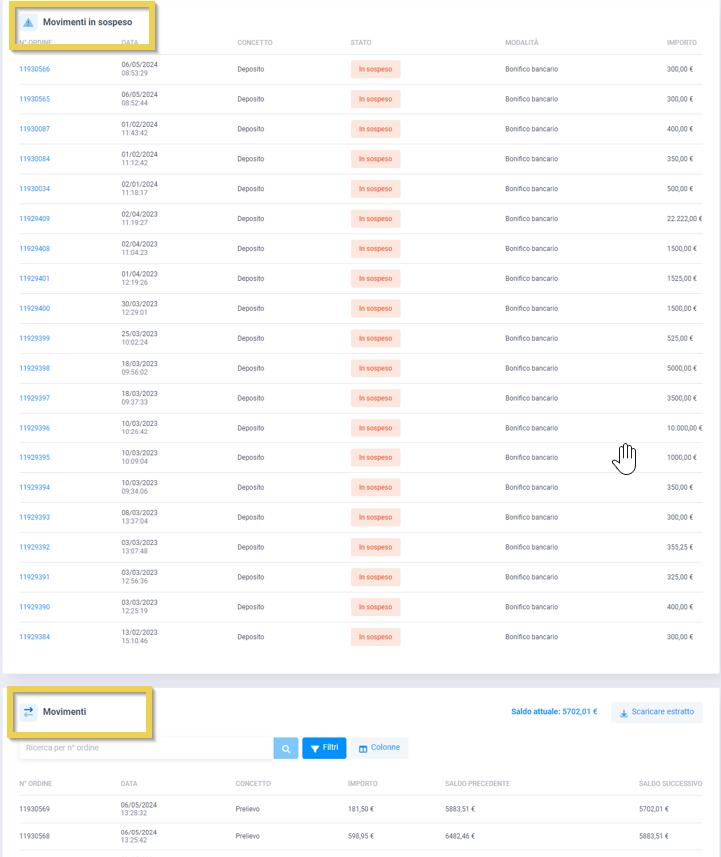Open order 11929393 from 08/03/2023

[35, 518]
